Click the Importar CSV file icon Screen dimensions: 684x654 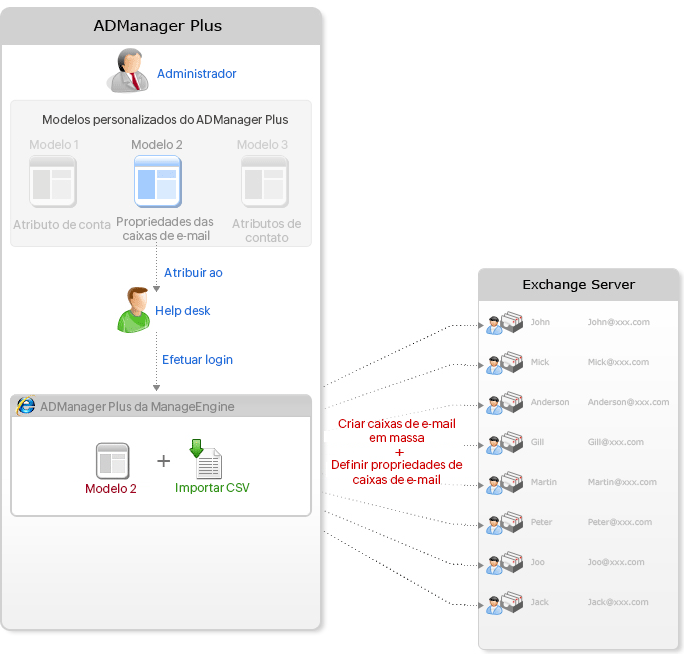coord(205,459)
